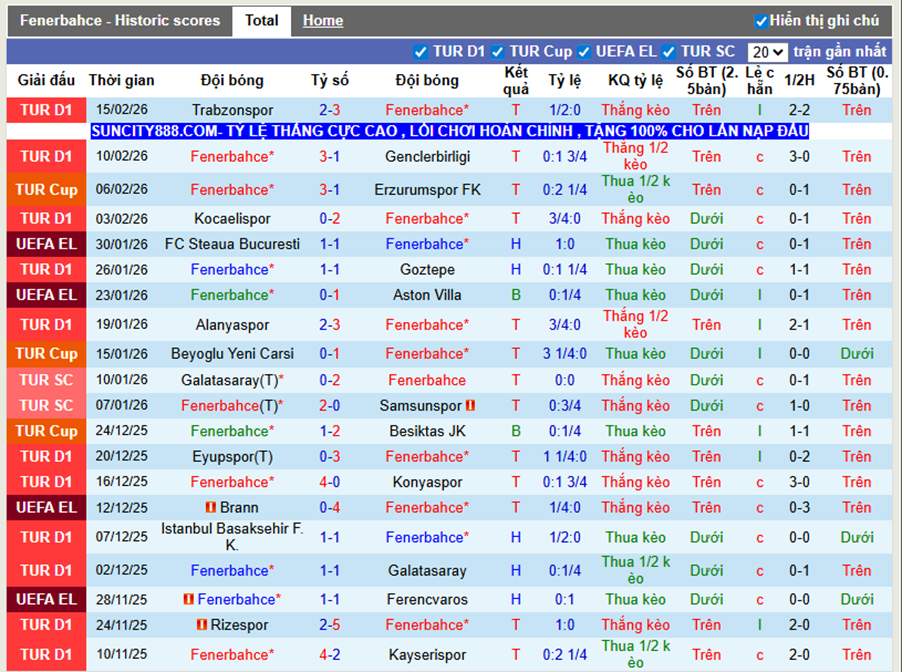The height and width of the screenshot is (672, 902).
Task: Click Galatasaray opponent in the 02/12/25 row
Action: point(427,571)
